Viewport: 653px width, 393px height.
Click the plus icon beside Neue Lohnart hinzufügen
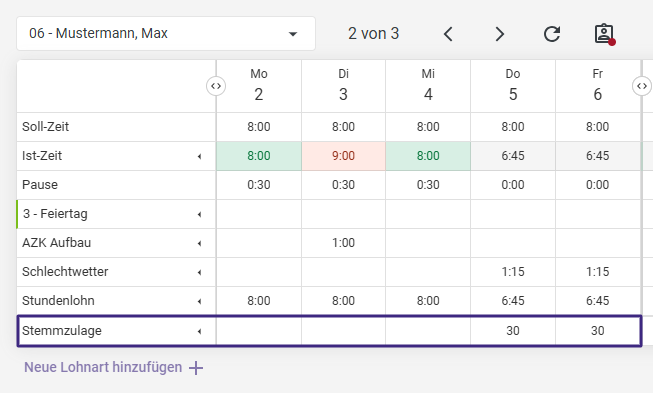click(196, 368)
